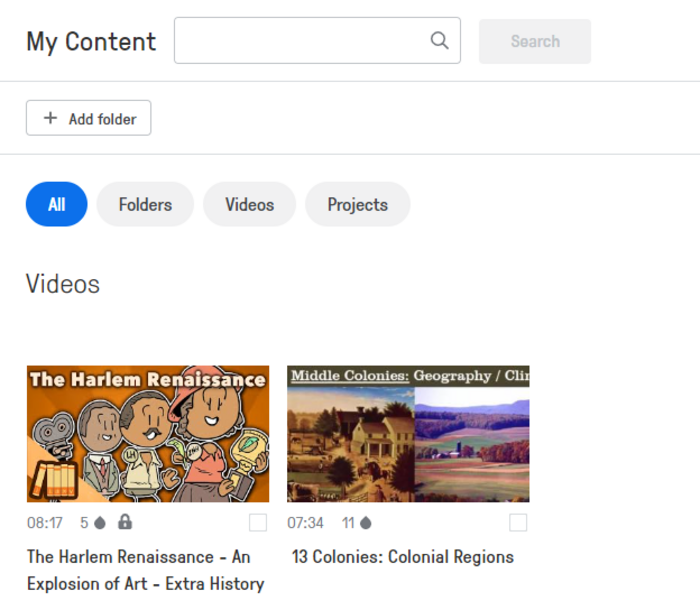Click the 07:34 duration label
The width and height of the screenshot is (700, 610).
305,523
